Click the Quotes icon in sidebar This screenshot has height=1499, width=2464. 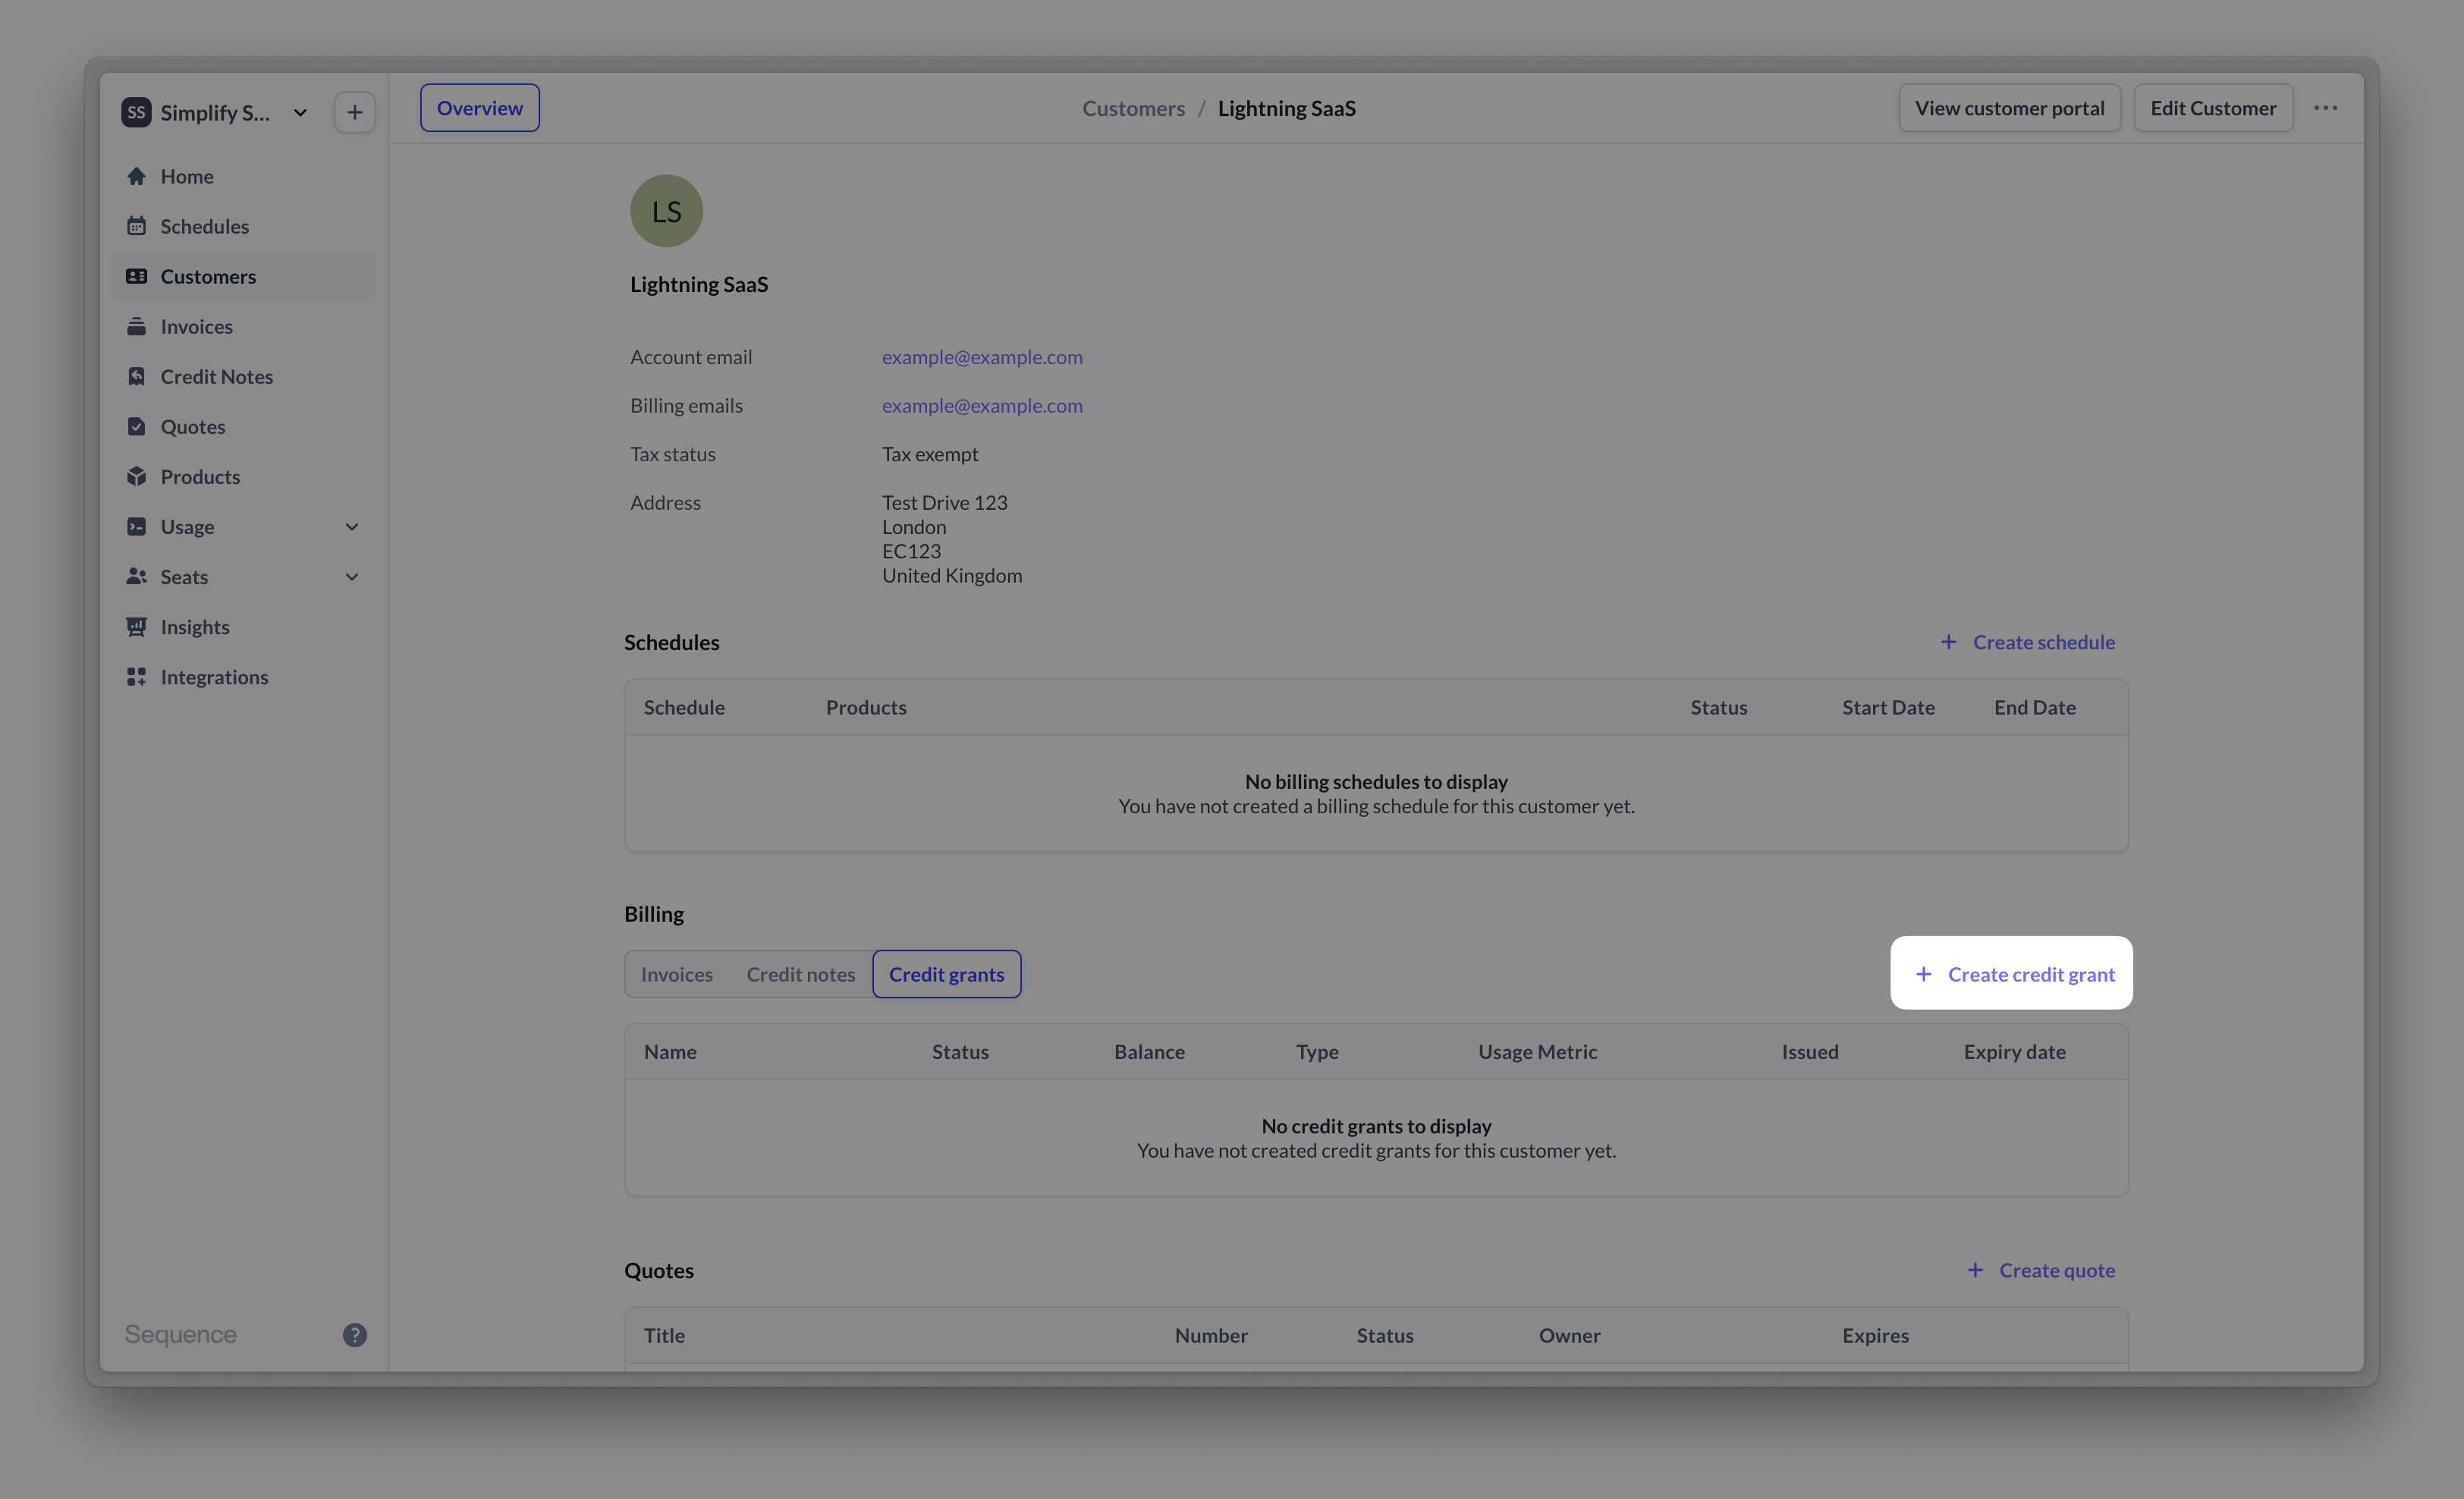pos(137,426)
